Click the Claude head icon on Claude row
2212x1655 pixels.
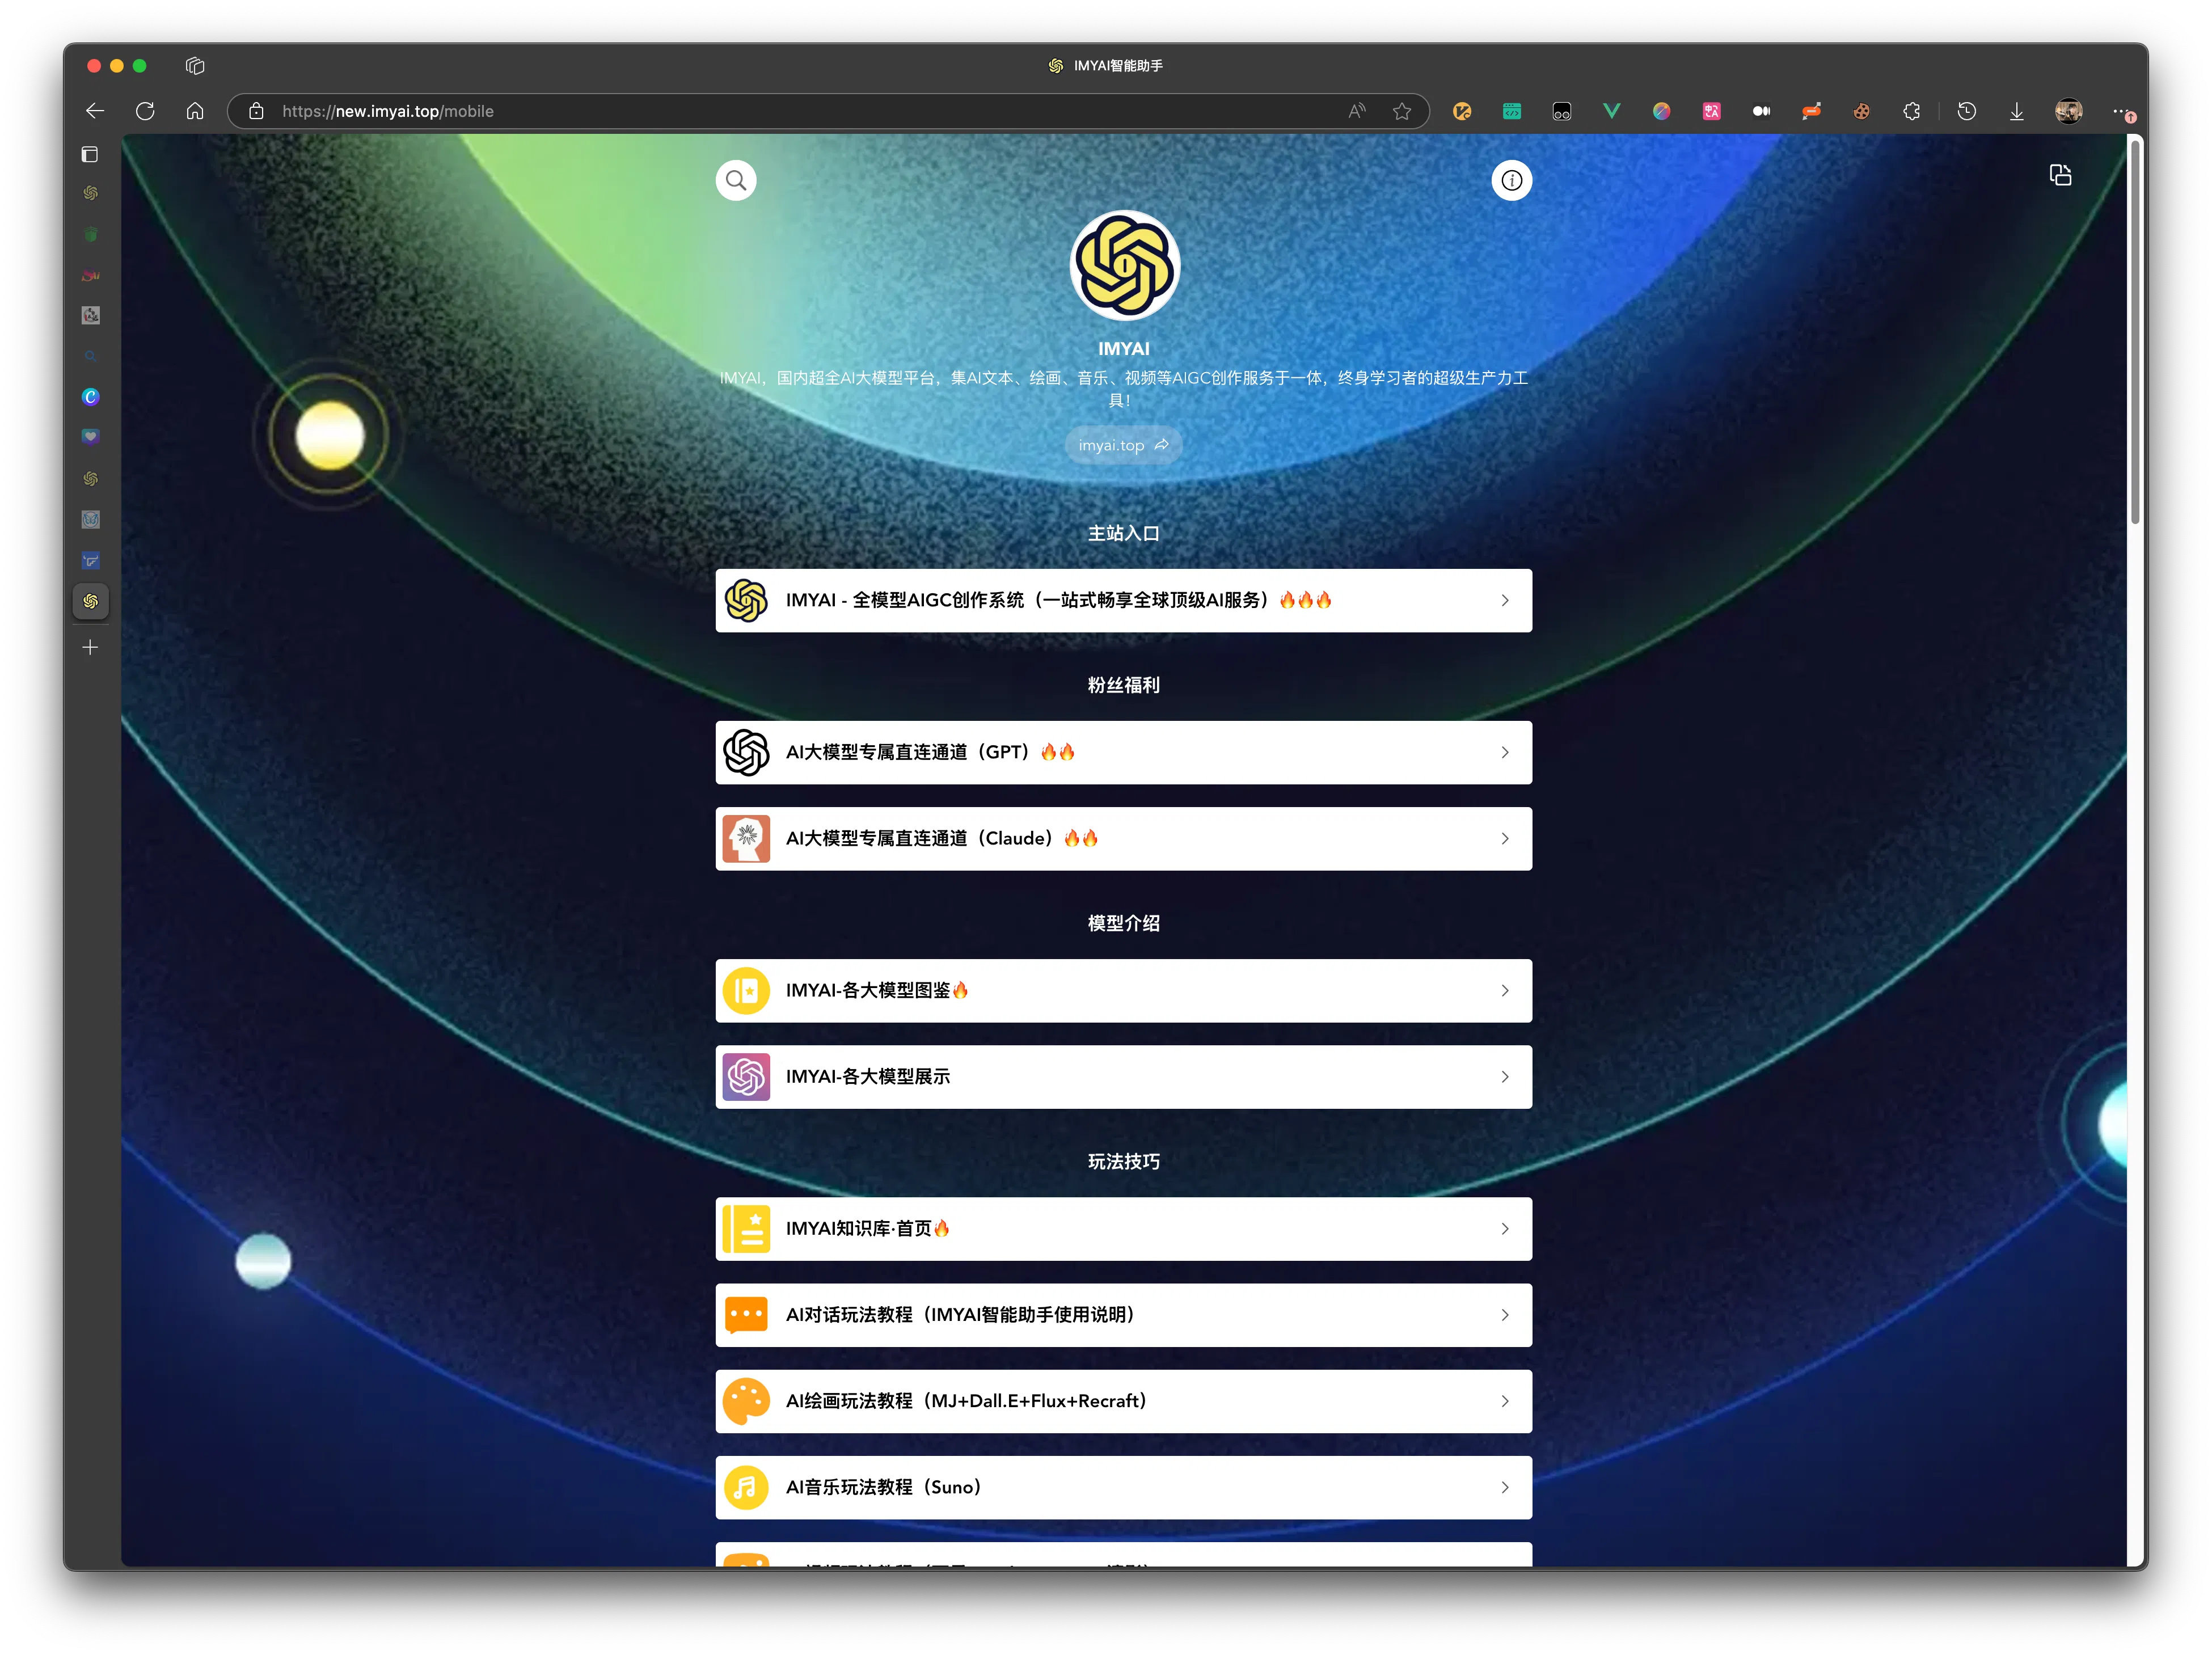pos(746,839)
